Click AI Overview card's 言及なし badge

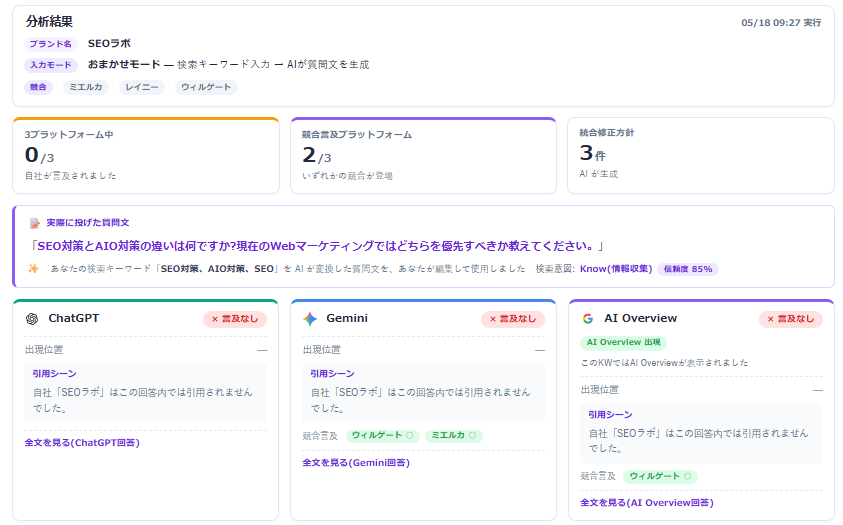click(791, 319)
